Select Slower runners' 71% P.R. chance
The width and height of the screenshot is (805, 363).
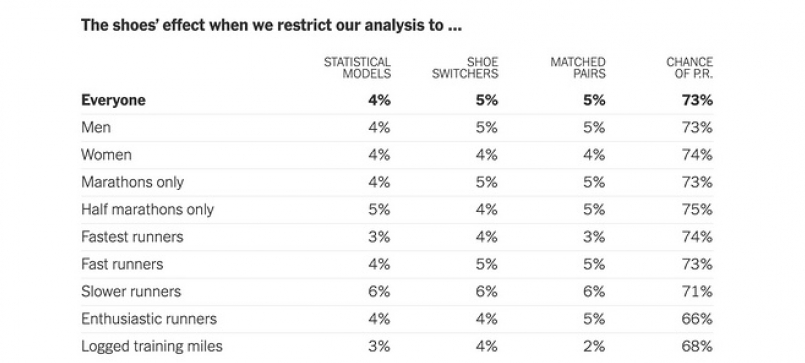pyautogui.click(x=697, y=292)
